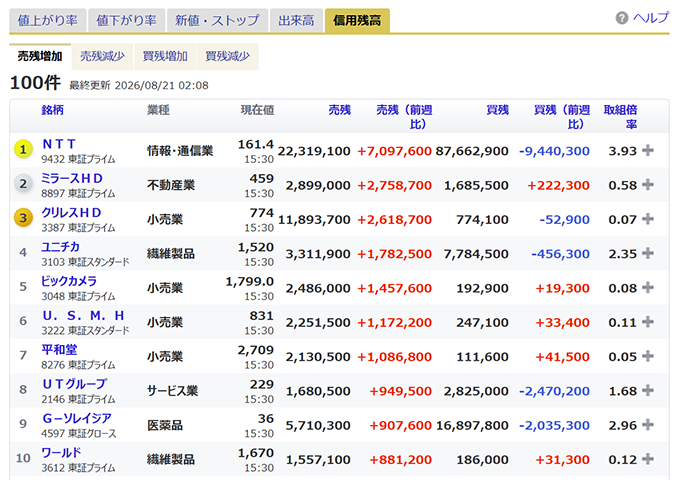This screenshot has height=485, width=680.
Task: Switch to 買残減少 sub-tab
Action: click(228, 56)
